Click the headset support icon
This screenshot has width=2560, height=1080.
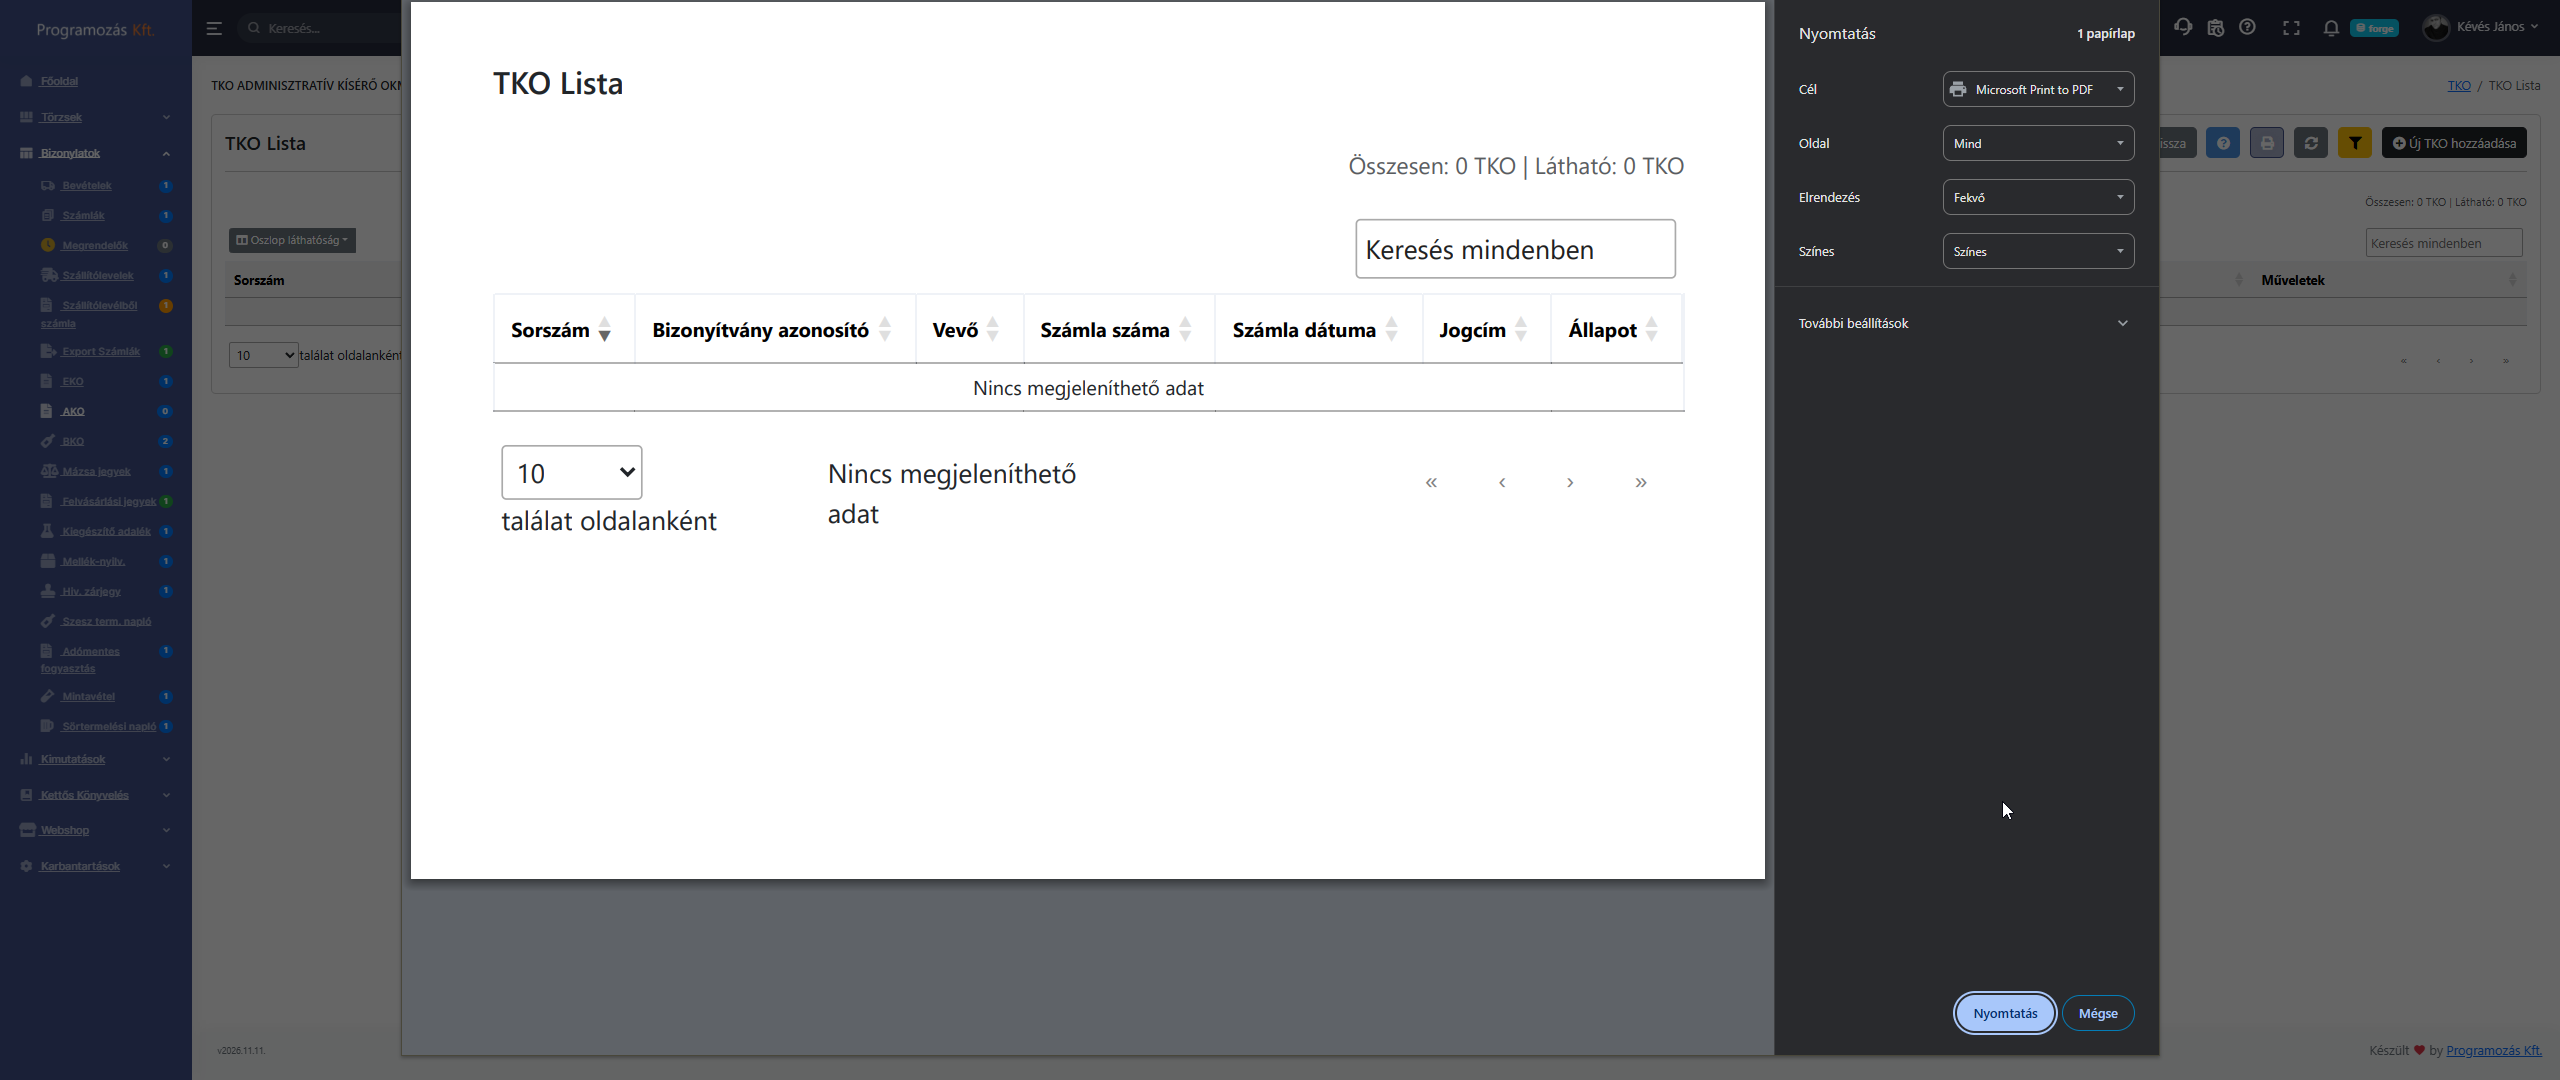pos(2183,28)
